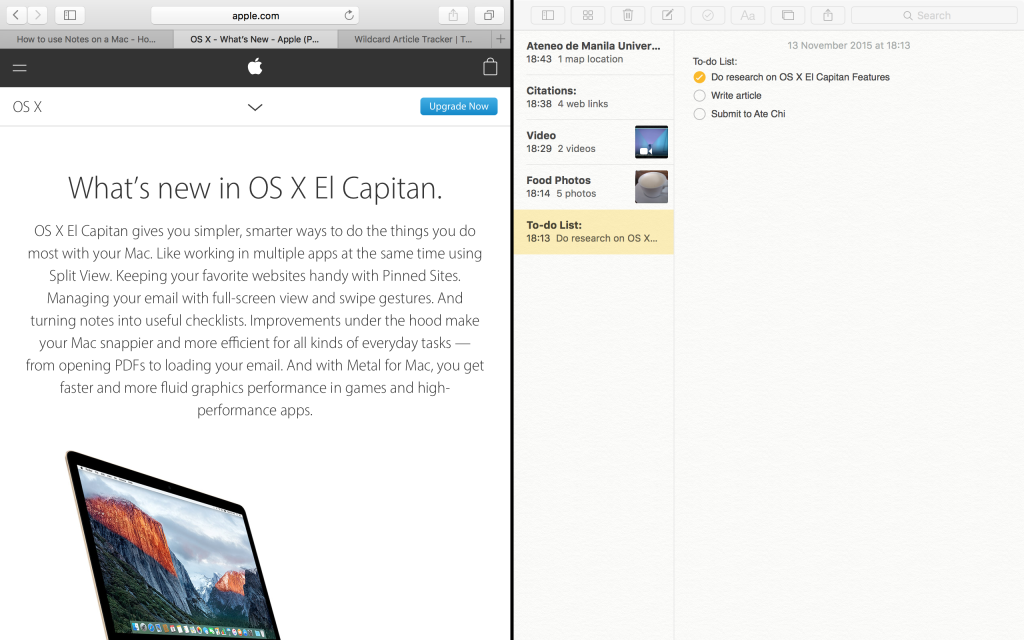
Task: Show the Safari sidebar
Action: pos(70,15)
